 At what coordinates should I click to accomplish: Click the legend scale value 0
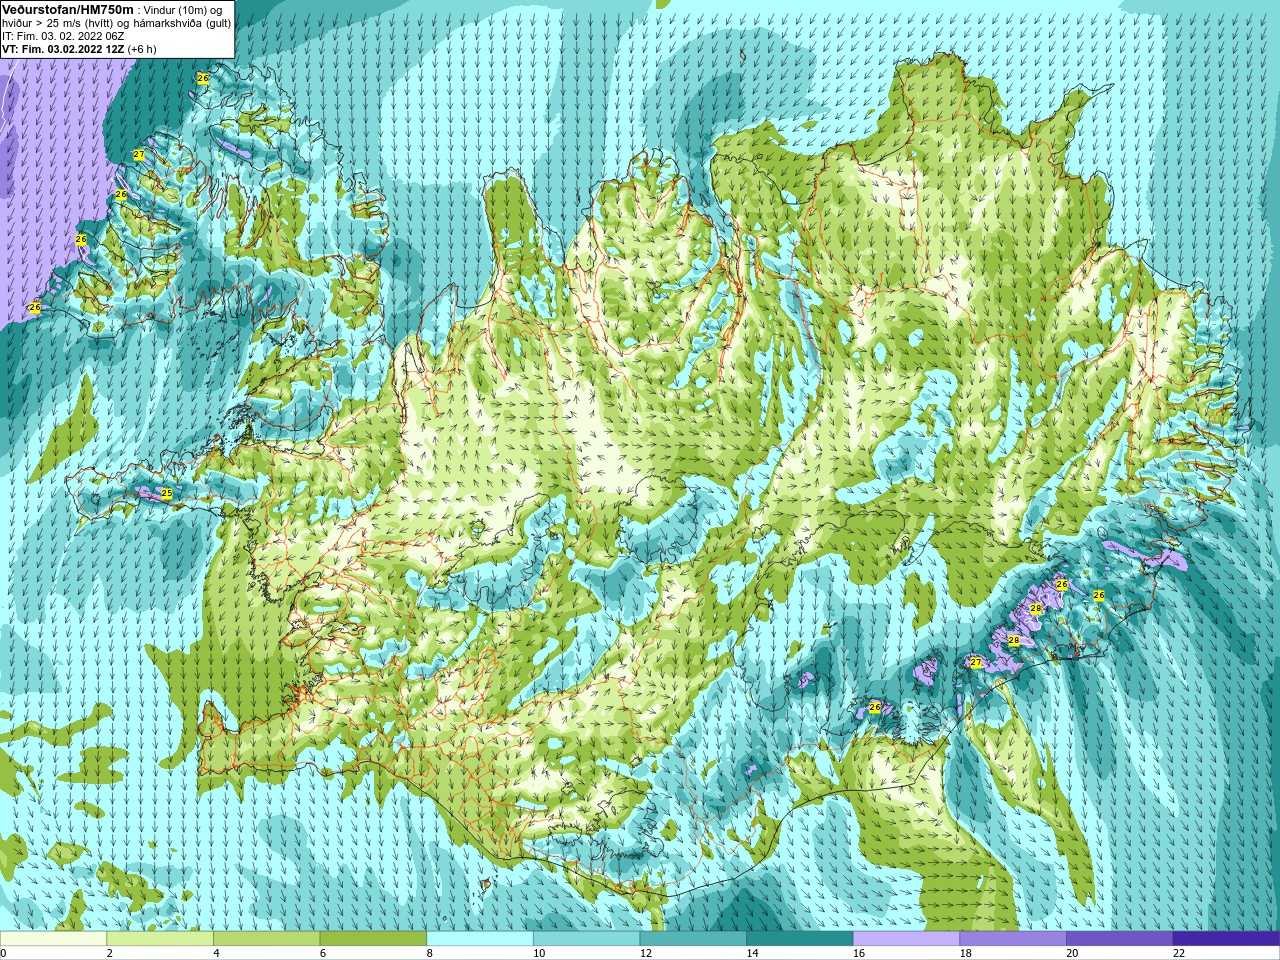pos(4,953)
